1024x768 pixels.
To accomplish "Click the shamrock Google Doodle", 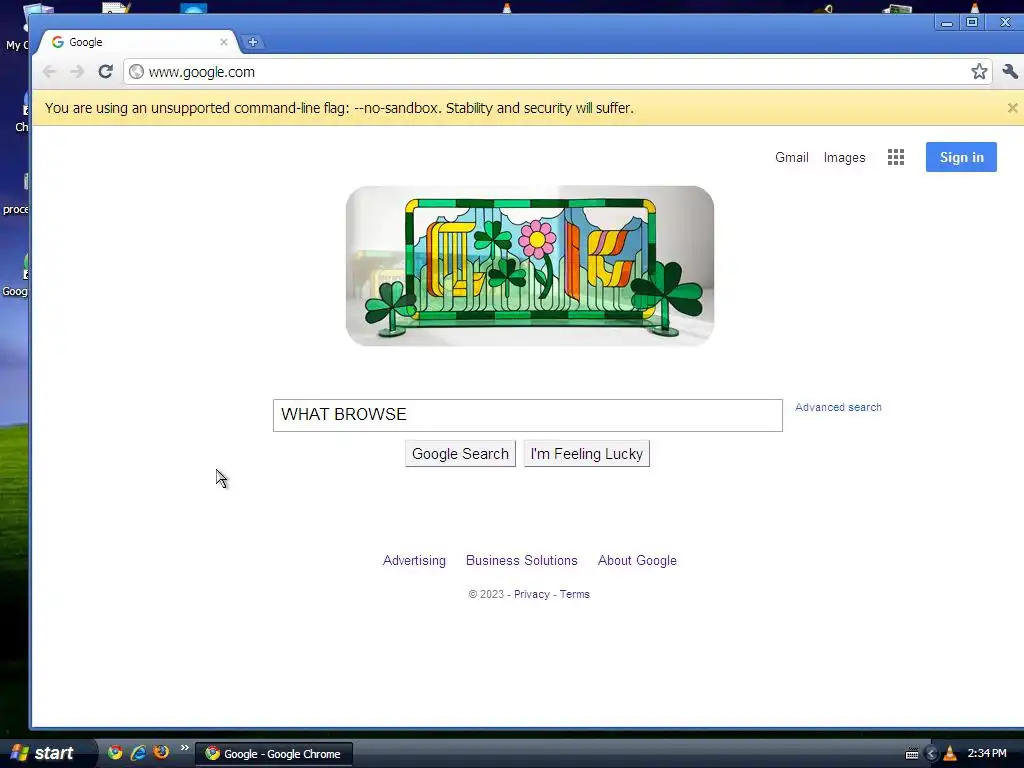I will (530, 266).
